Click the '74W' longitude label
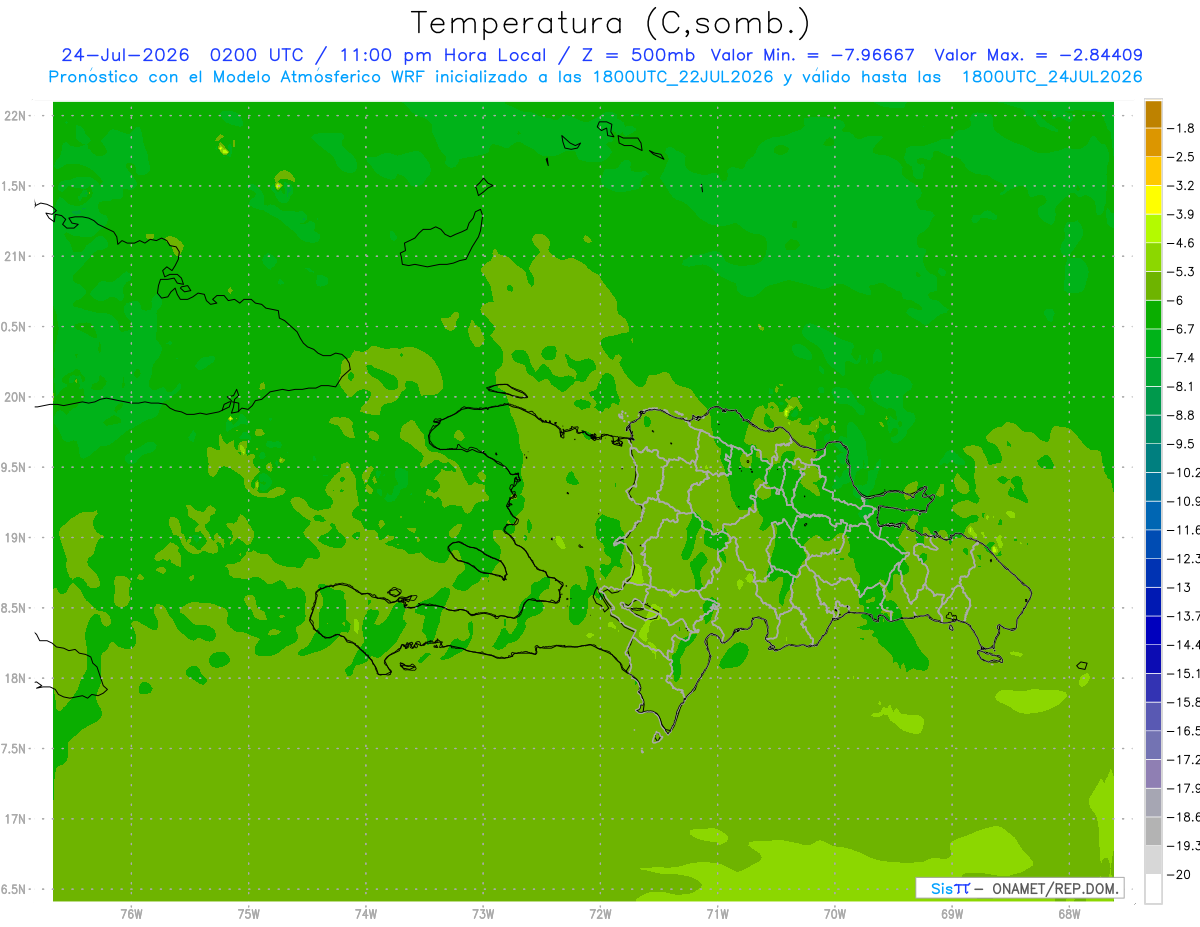The image size is (1200, 927). (x=366, y=914)
